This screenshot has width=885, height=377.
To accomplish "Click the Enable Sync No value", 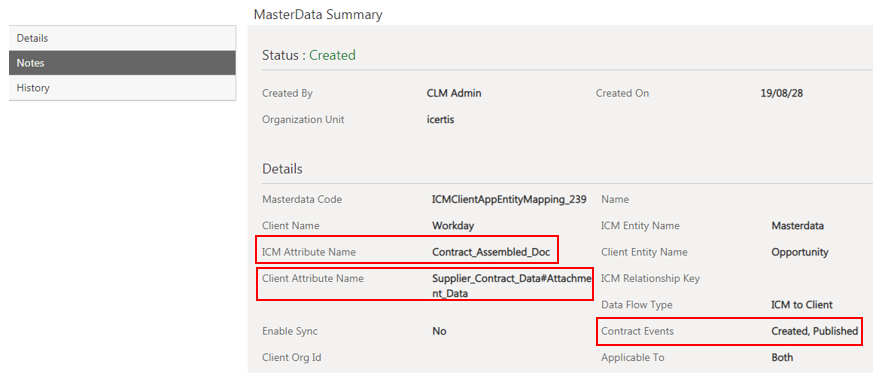I will coord(439,331).
